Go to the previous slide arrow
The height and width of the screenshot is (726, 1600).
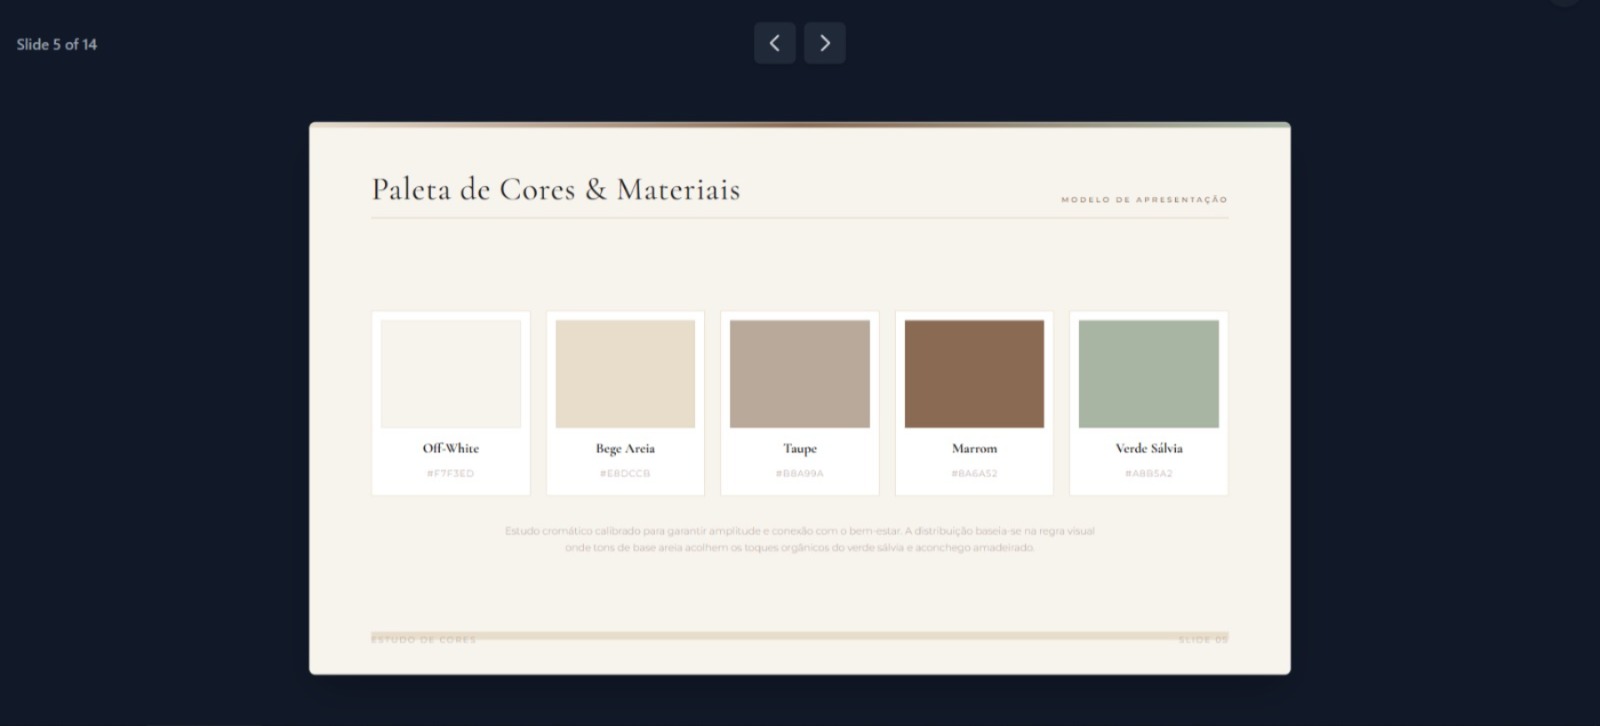click(774, 43)
